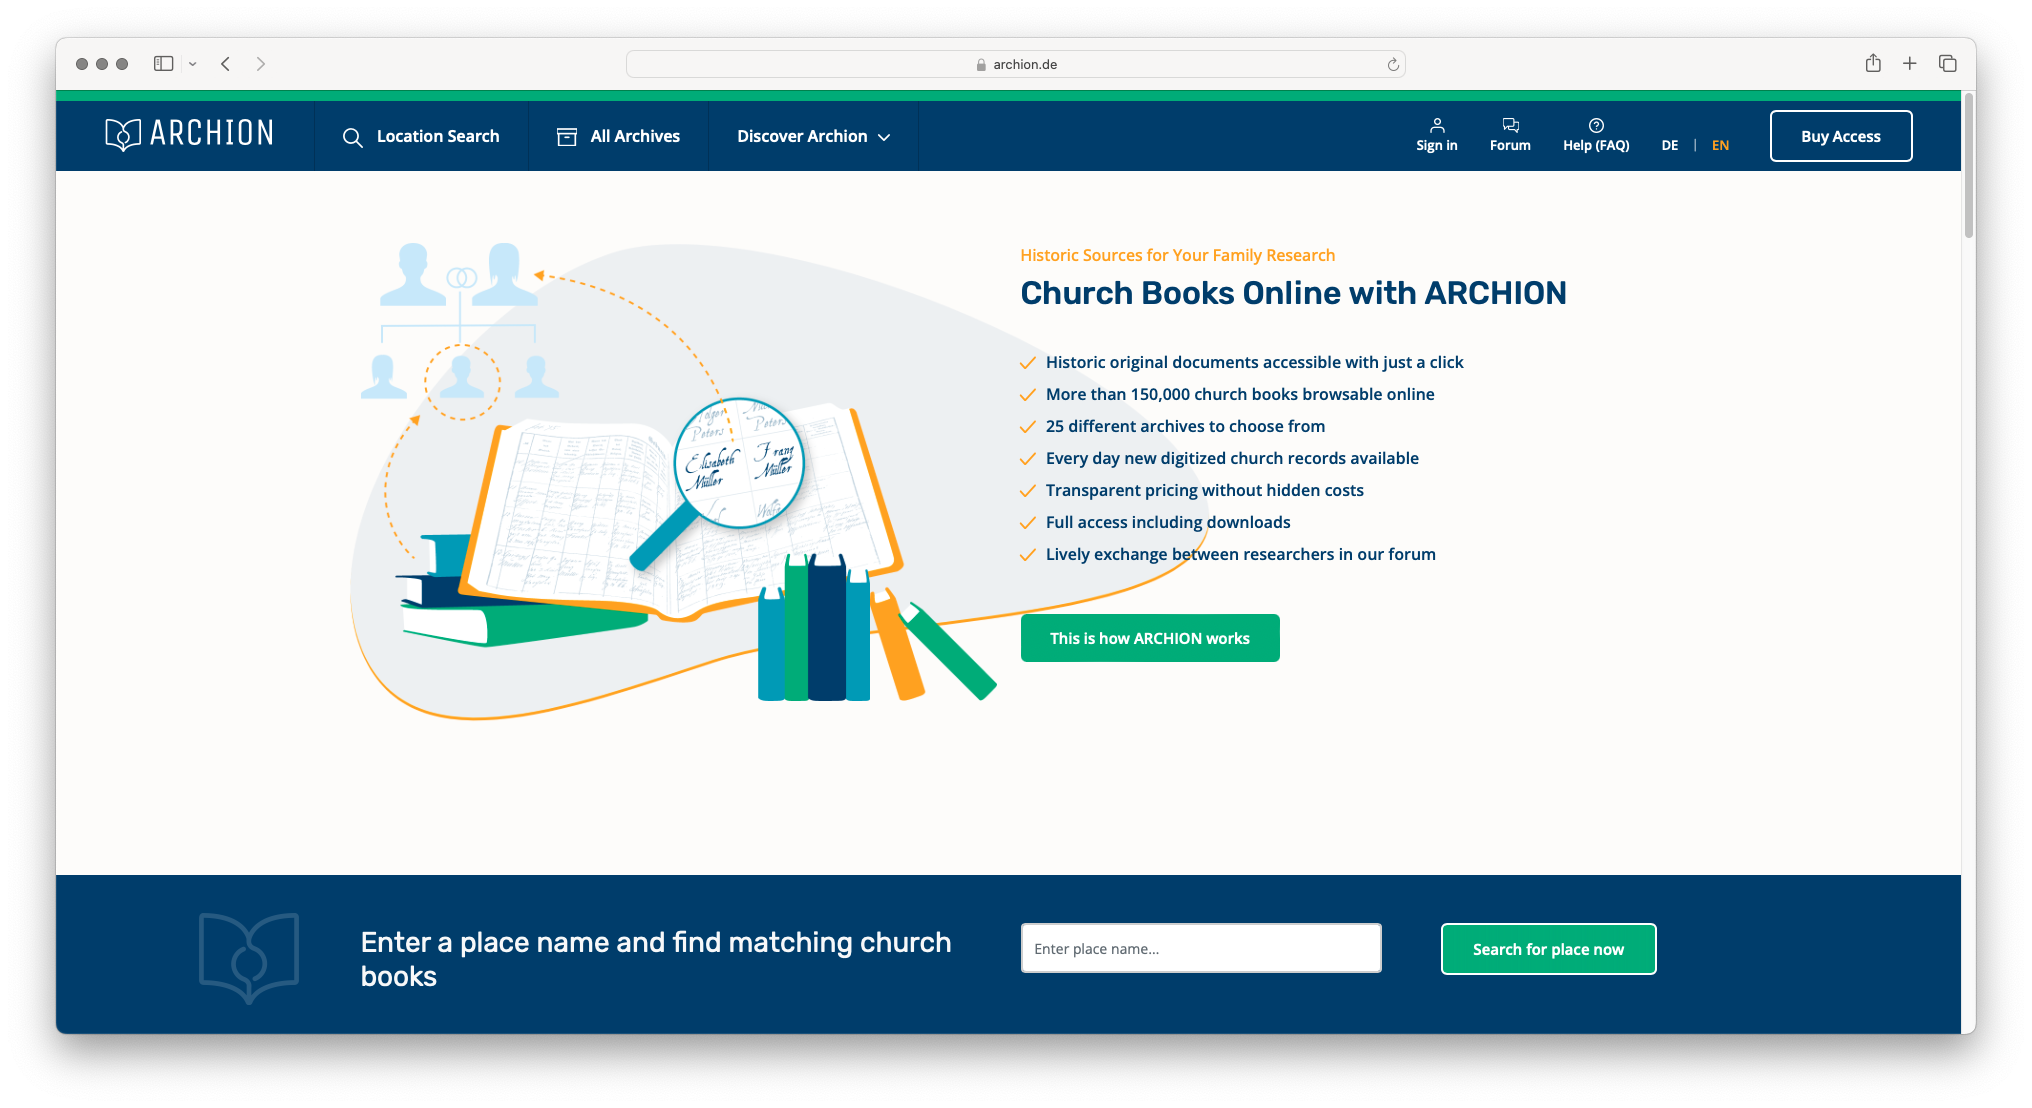This screenshot has width=2032, height=1108.
Task: Click the padlock icon in address bar
Action: click(x=981, y=64)
